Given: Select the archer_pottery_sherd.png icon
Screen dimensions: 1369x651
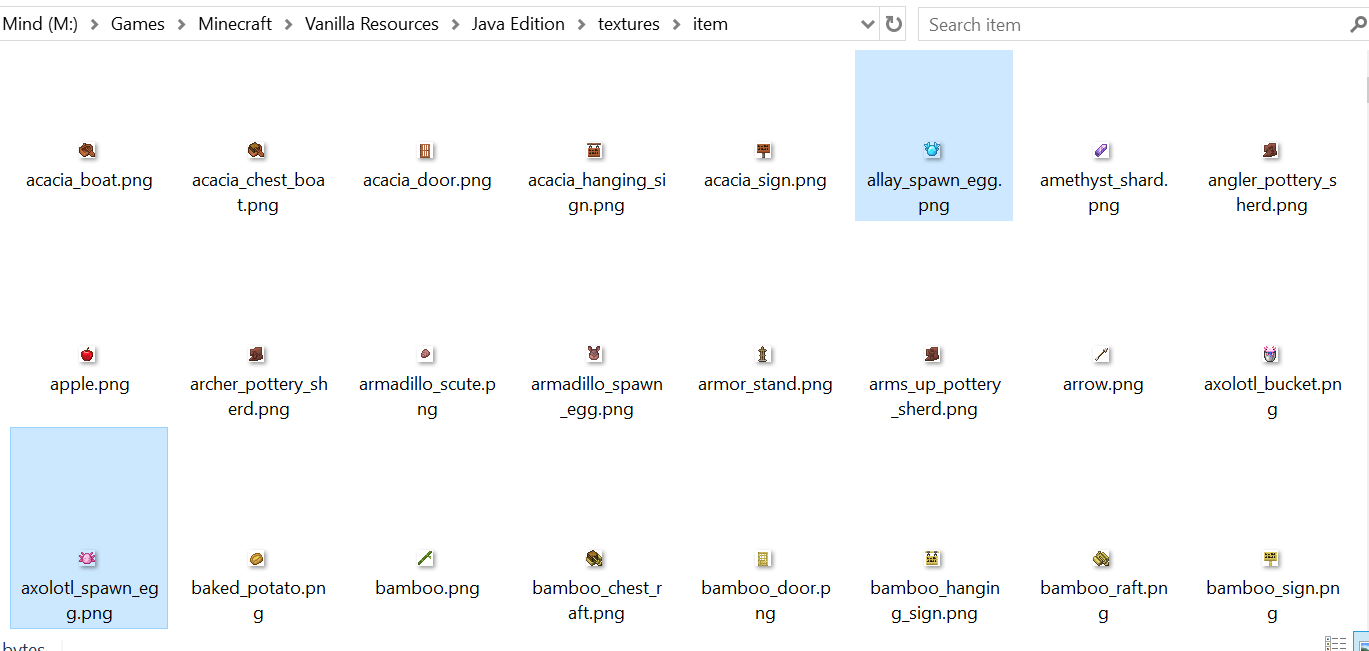Looking at the screenshot, I should pos(257,355).
